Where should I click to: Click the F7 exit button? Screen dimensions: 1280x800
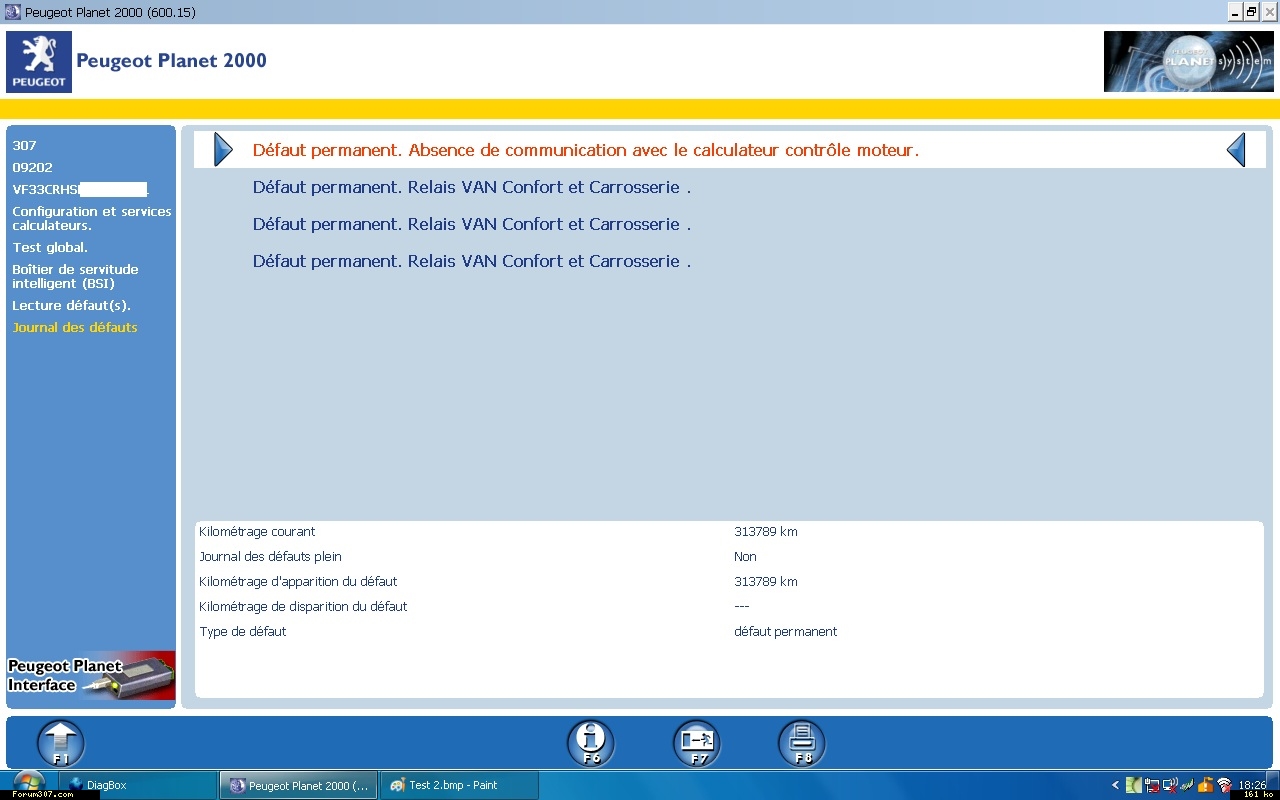pyautogui.click(x=697, y=744)
